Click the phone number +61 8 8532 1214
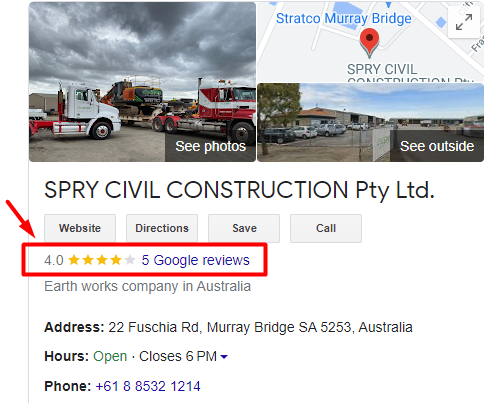 [x=148, y=386]
